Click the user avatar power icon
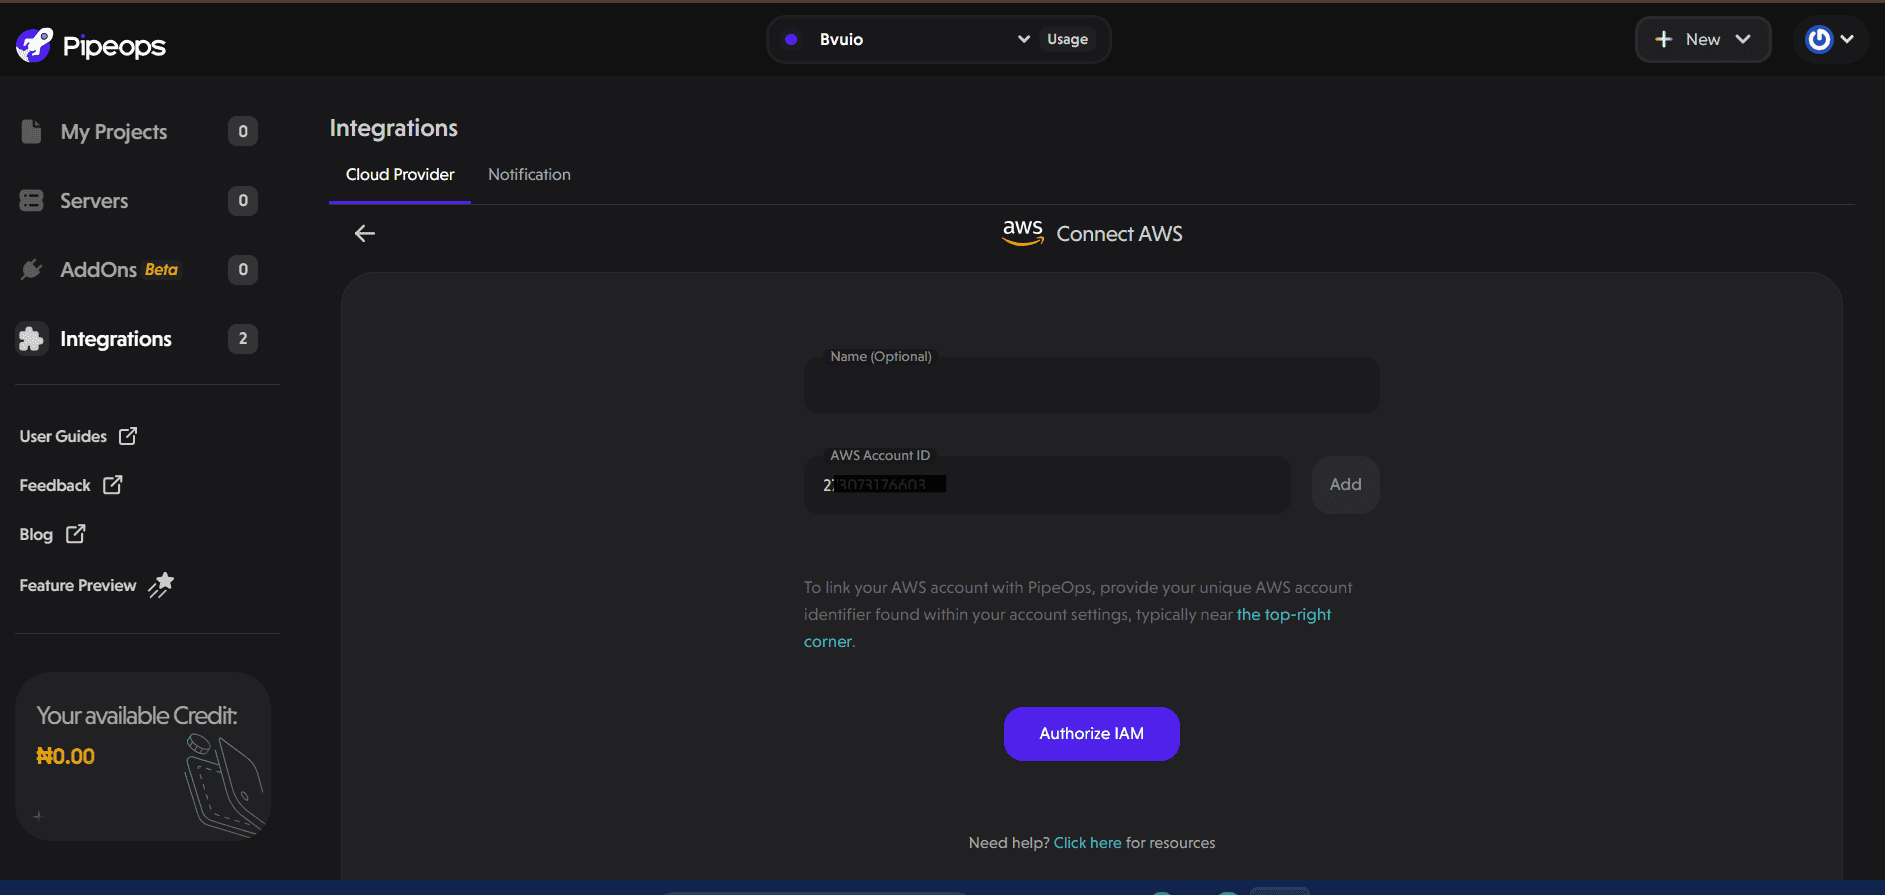The height and width of the screenshot is (895, 1885). pyautogui.click(x=1819, y=39)
